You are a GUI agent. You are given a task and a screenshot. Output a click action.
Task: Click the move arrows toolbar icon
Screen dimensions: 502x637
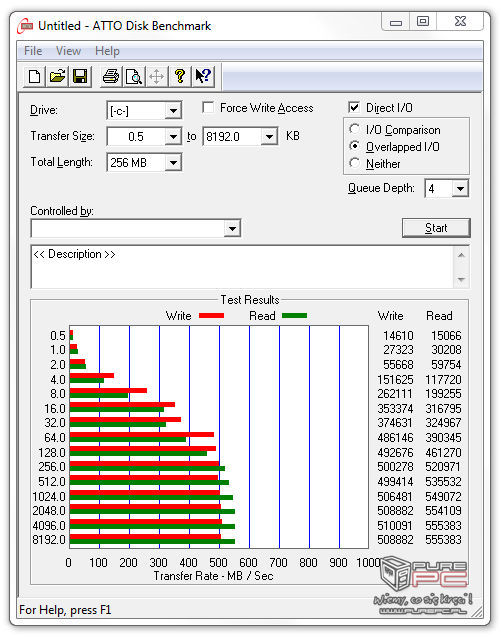tap(156, 76)
